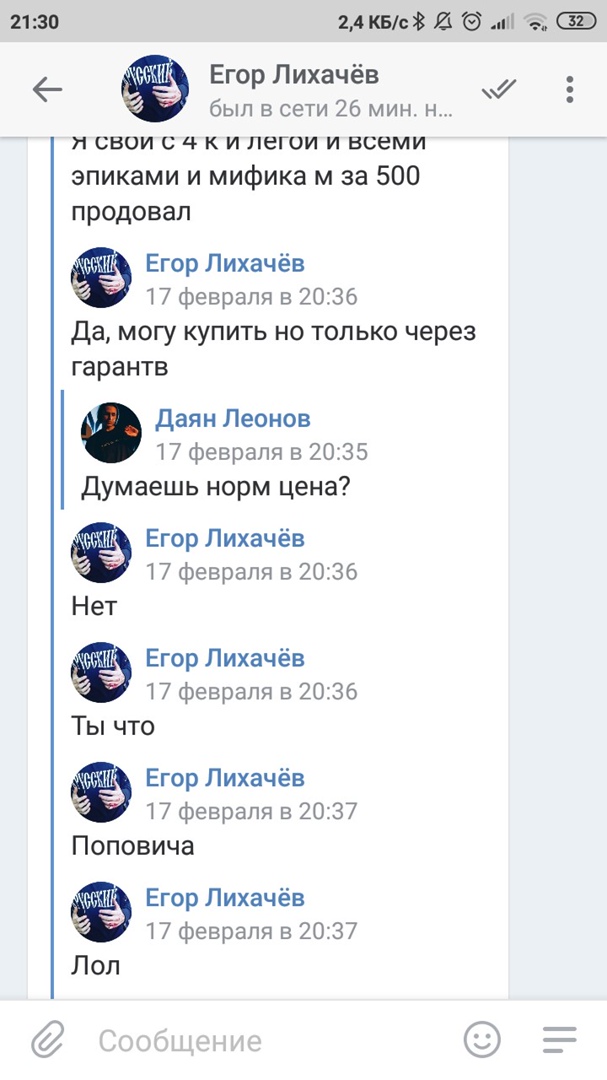Tap the double checkmark icon
The height and width of the screenshot is (1080, 607).
click(x=498, y=90)
